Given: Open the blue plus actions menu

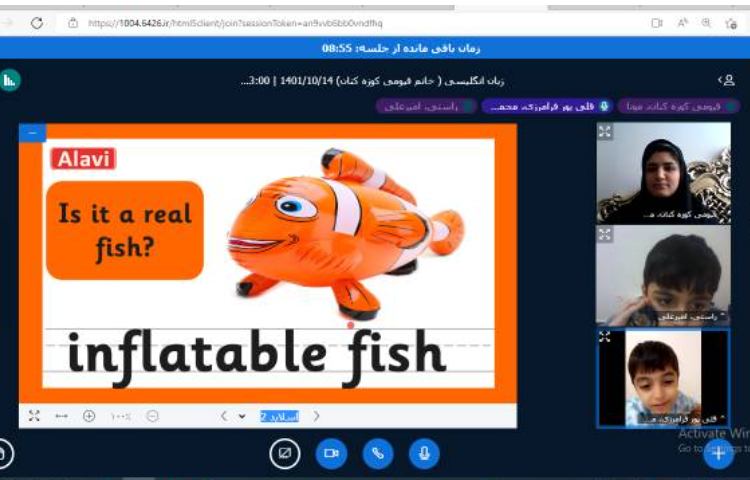Looking at the screenshot, I should pos(718,454).
